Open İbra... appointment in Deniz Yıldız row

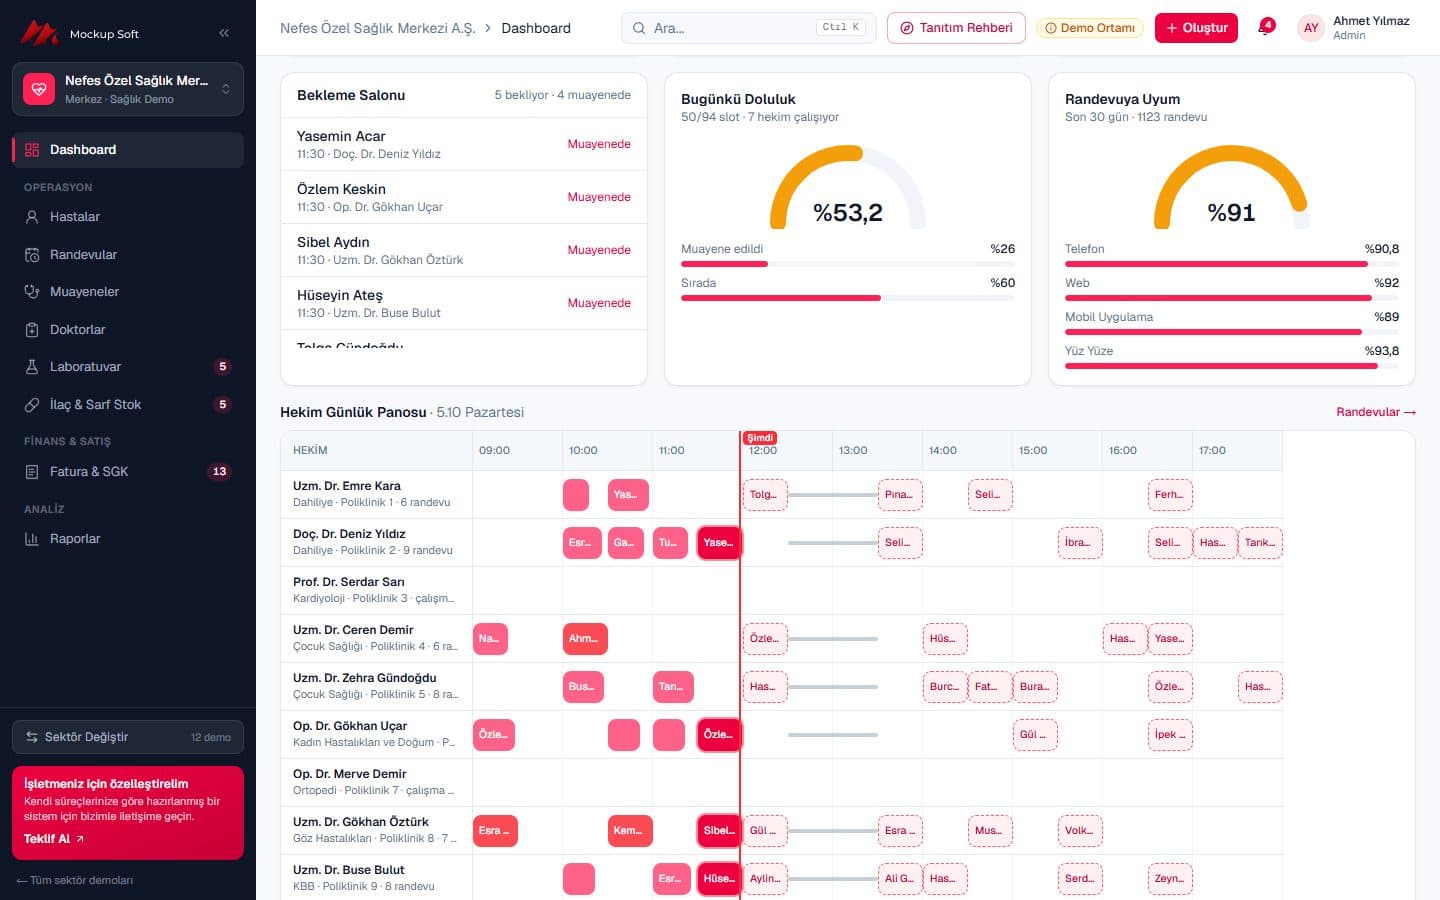click(1080, 543)
